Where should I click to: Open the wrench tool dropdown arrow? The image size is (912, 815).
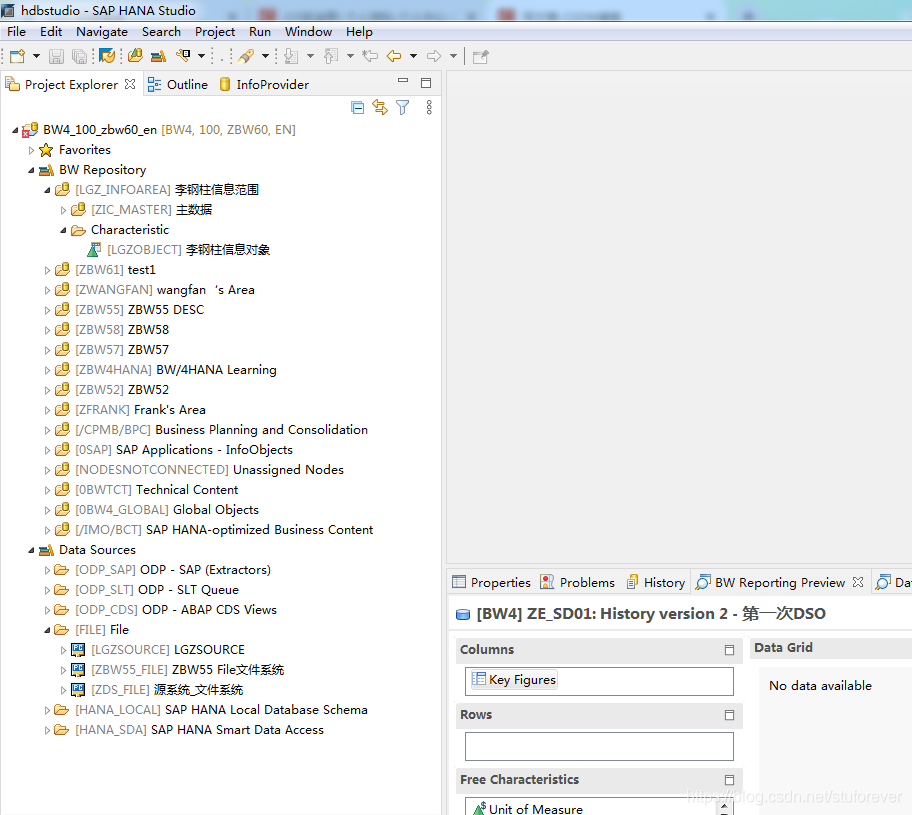(x=201, y=56)
